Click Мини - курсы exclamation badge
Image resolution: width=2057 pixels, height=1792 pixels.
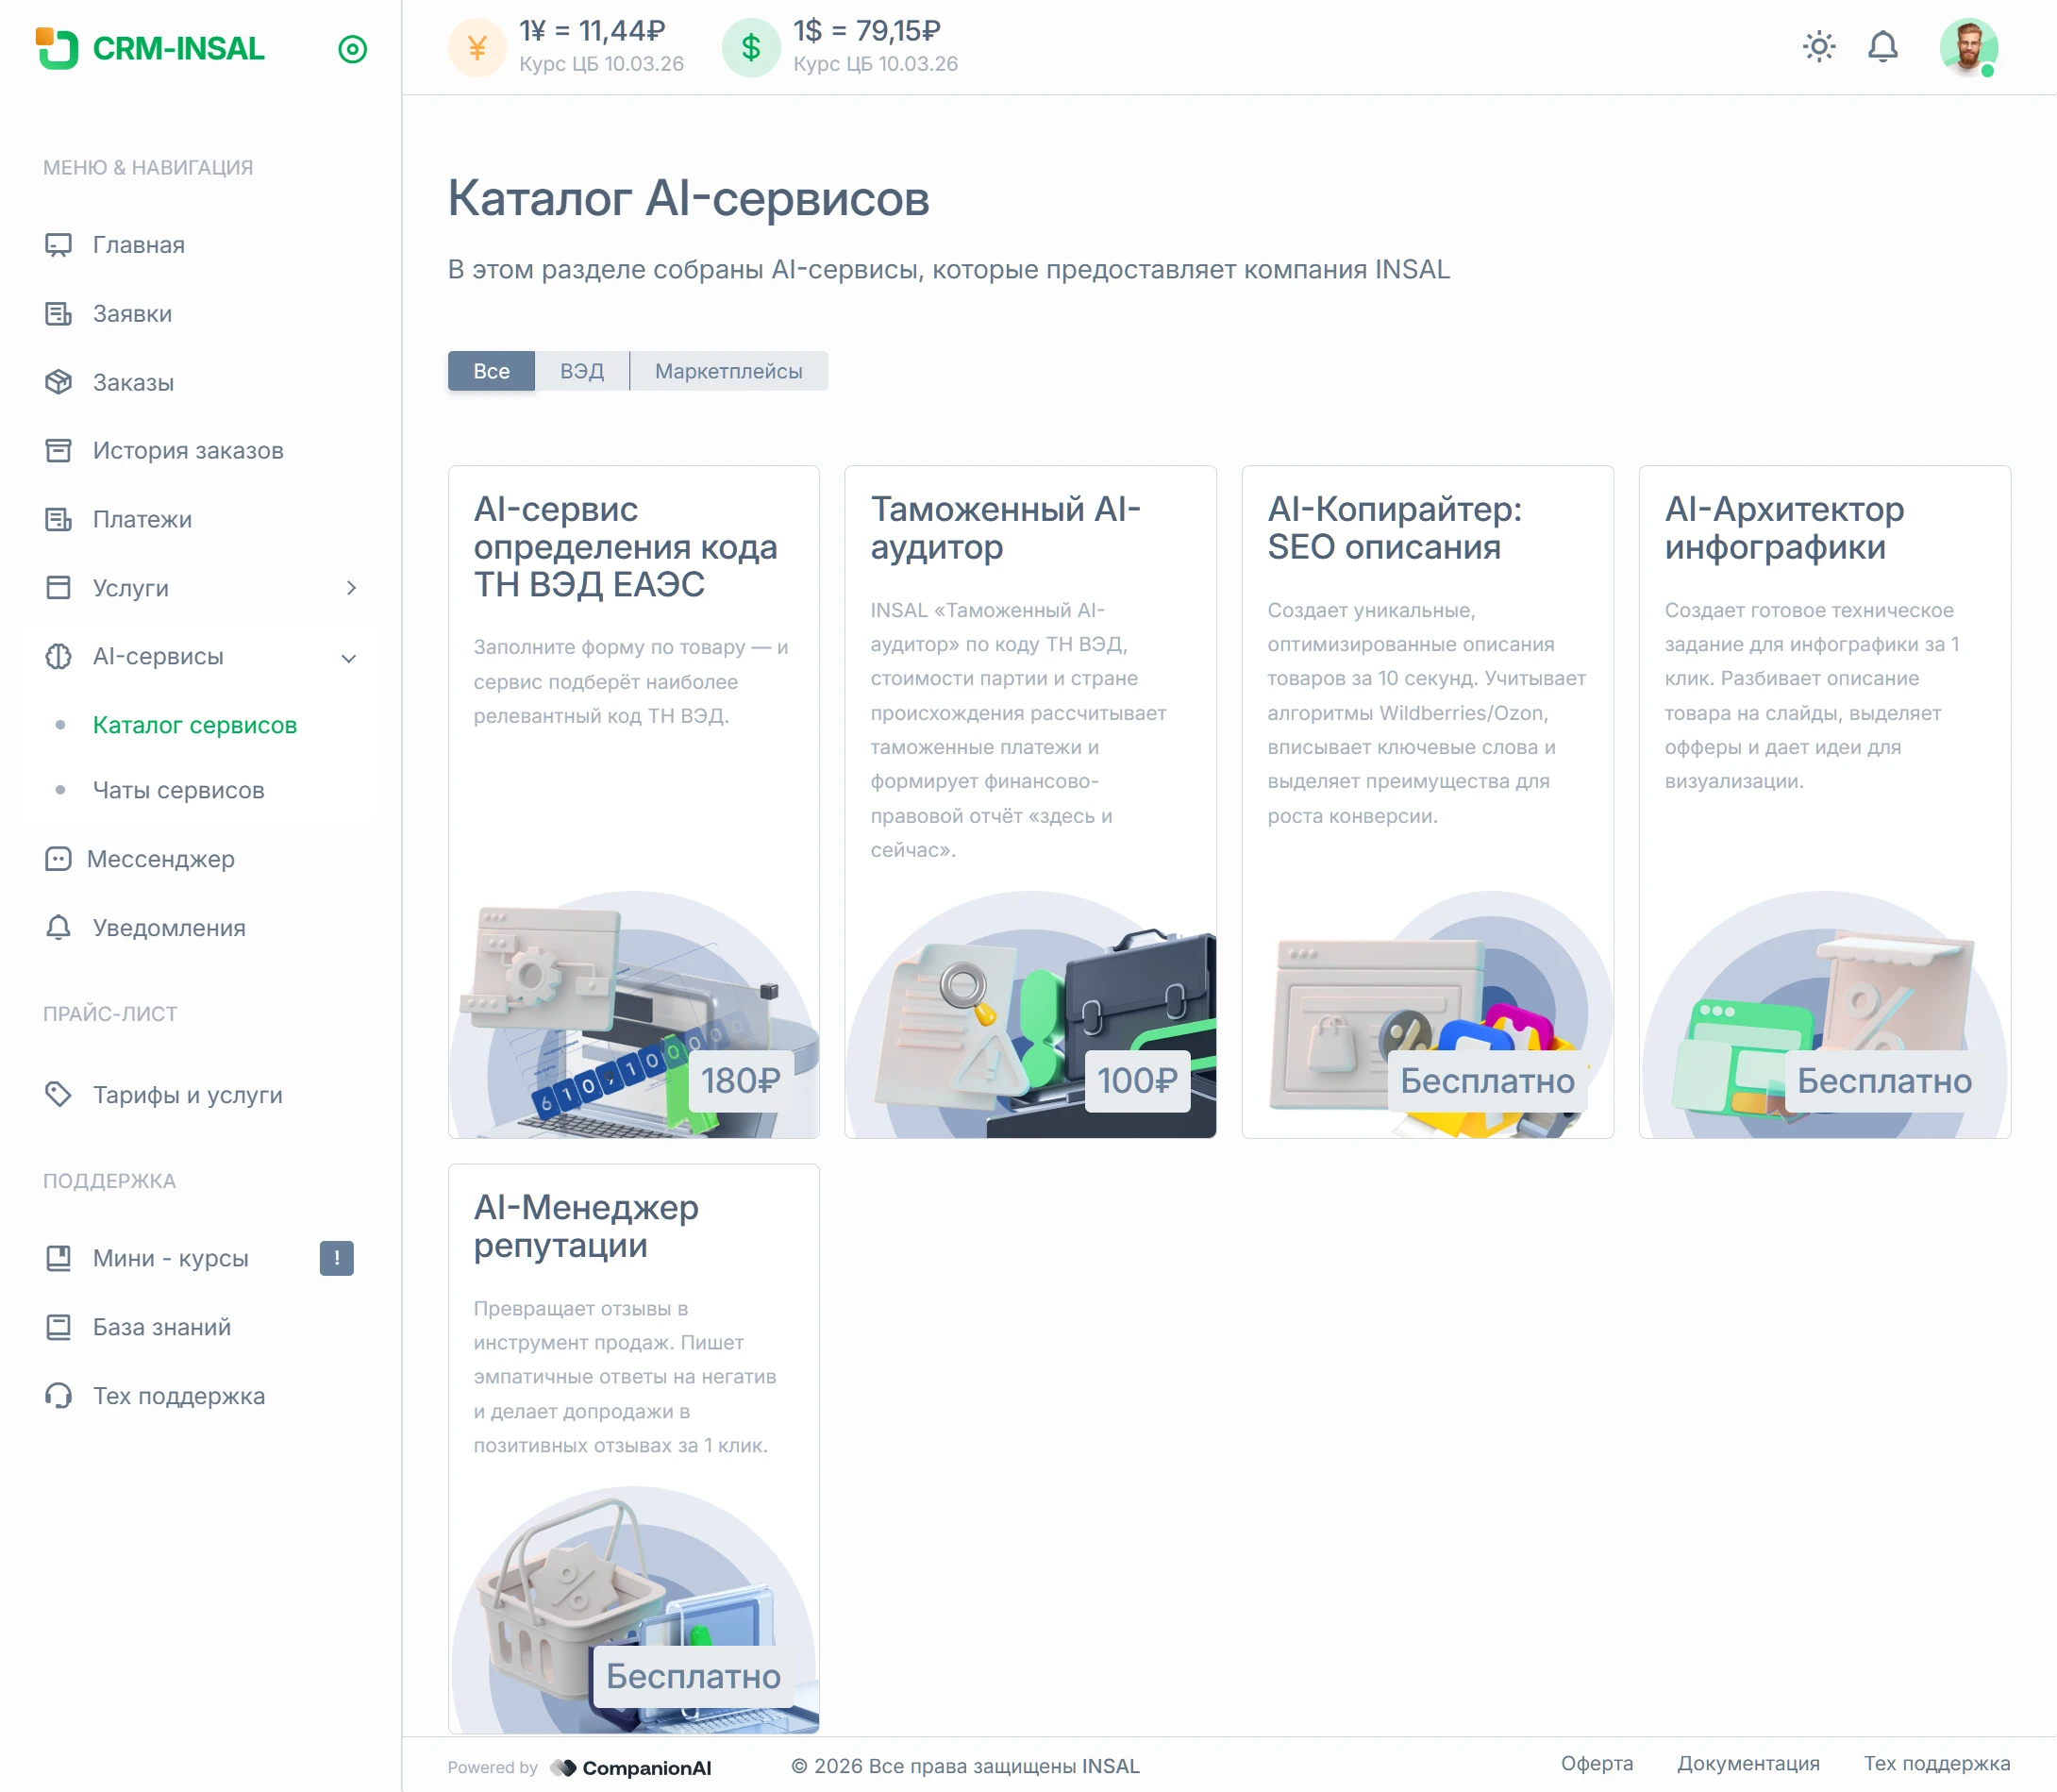(336, 1258)
